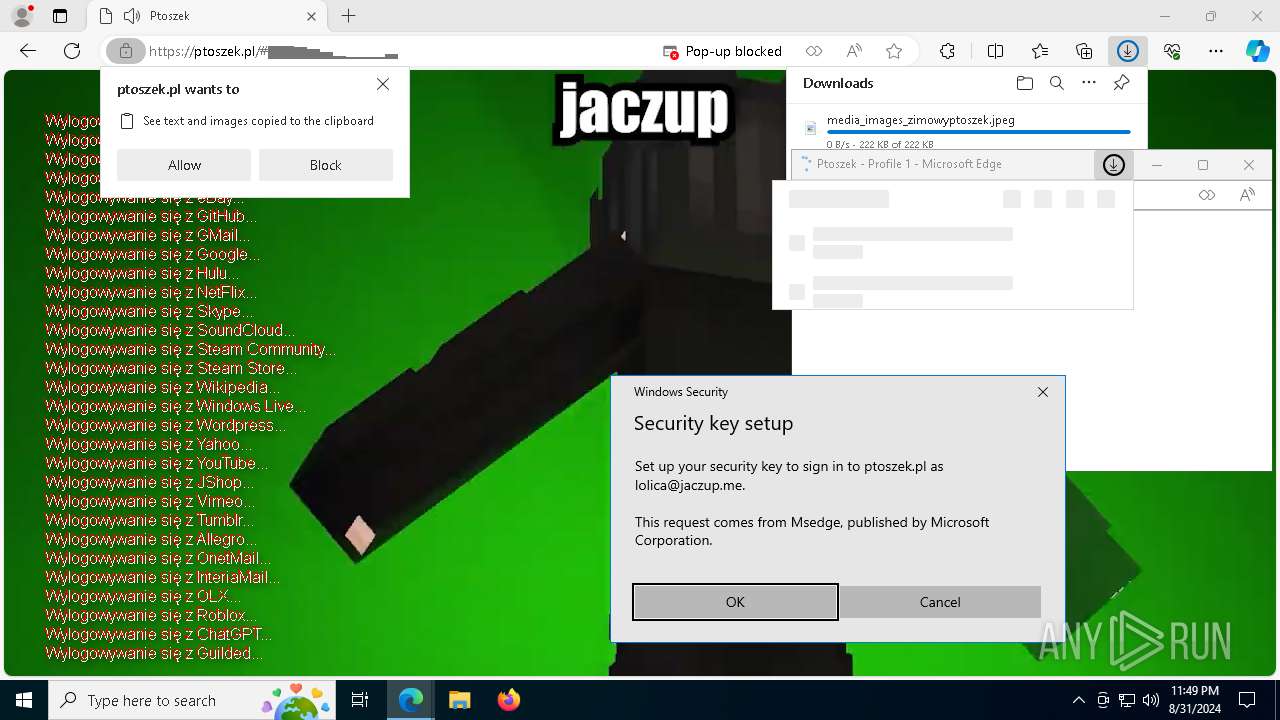Click 'Wylogowywanie się z Roblox...' text
Screen dimensions: 1280x720
[x=151, y=615]
